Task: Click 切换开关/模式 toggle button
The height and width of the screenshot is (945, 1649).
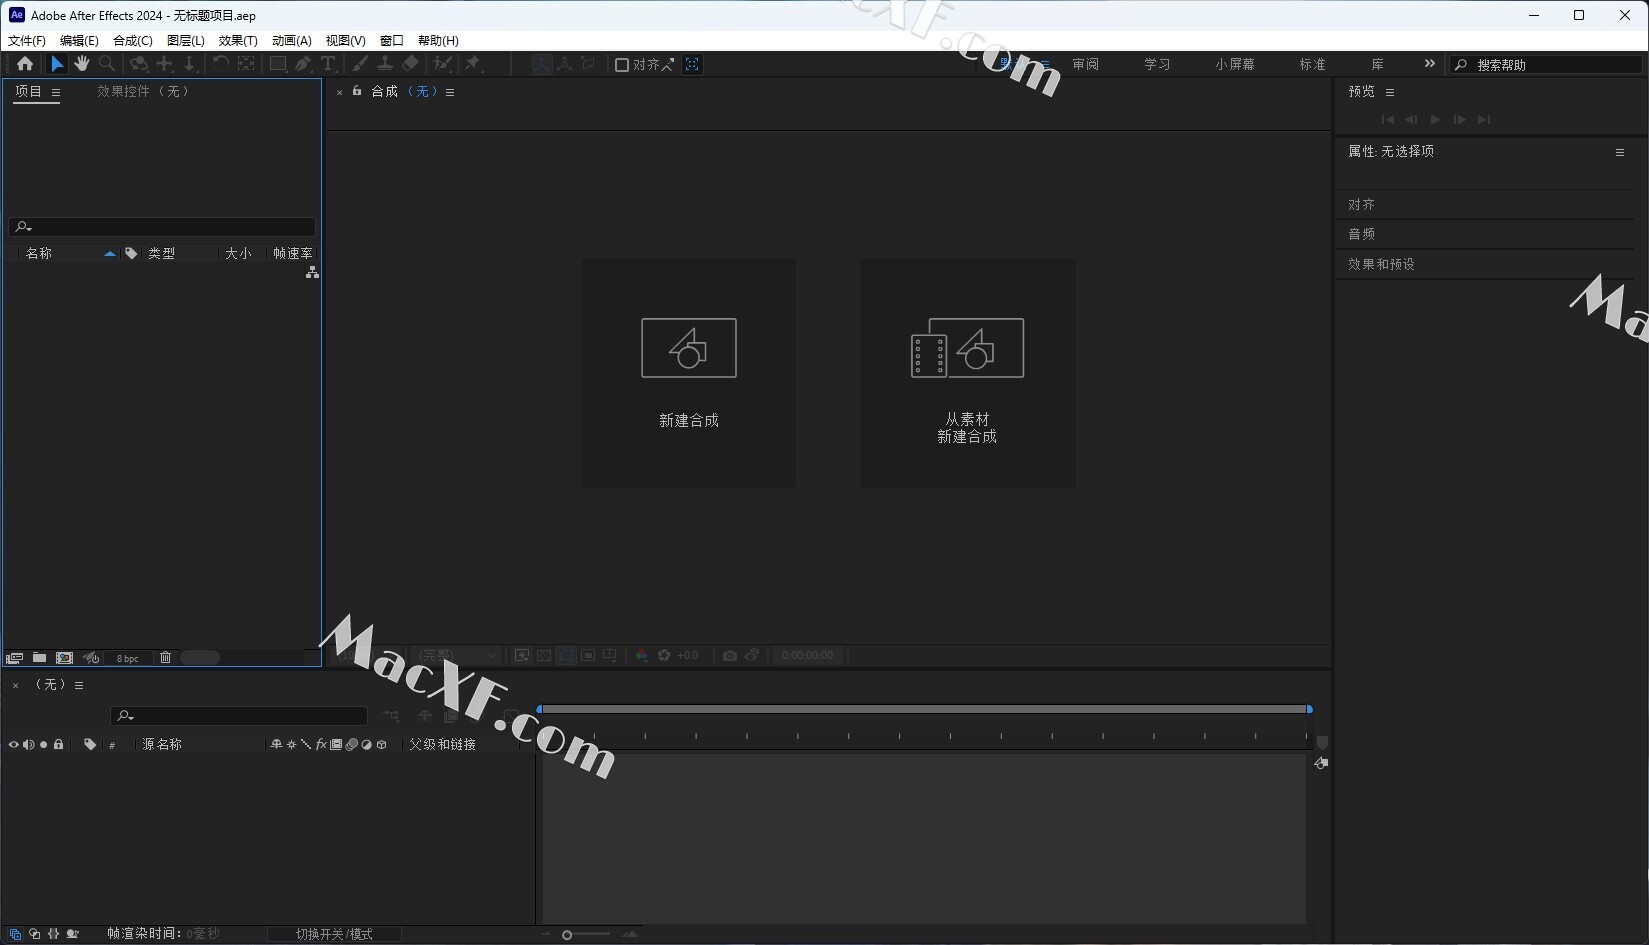Action: (x=334, y=934)
